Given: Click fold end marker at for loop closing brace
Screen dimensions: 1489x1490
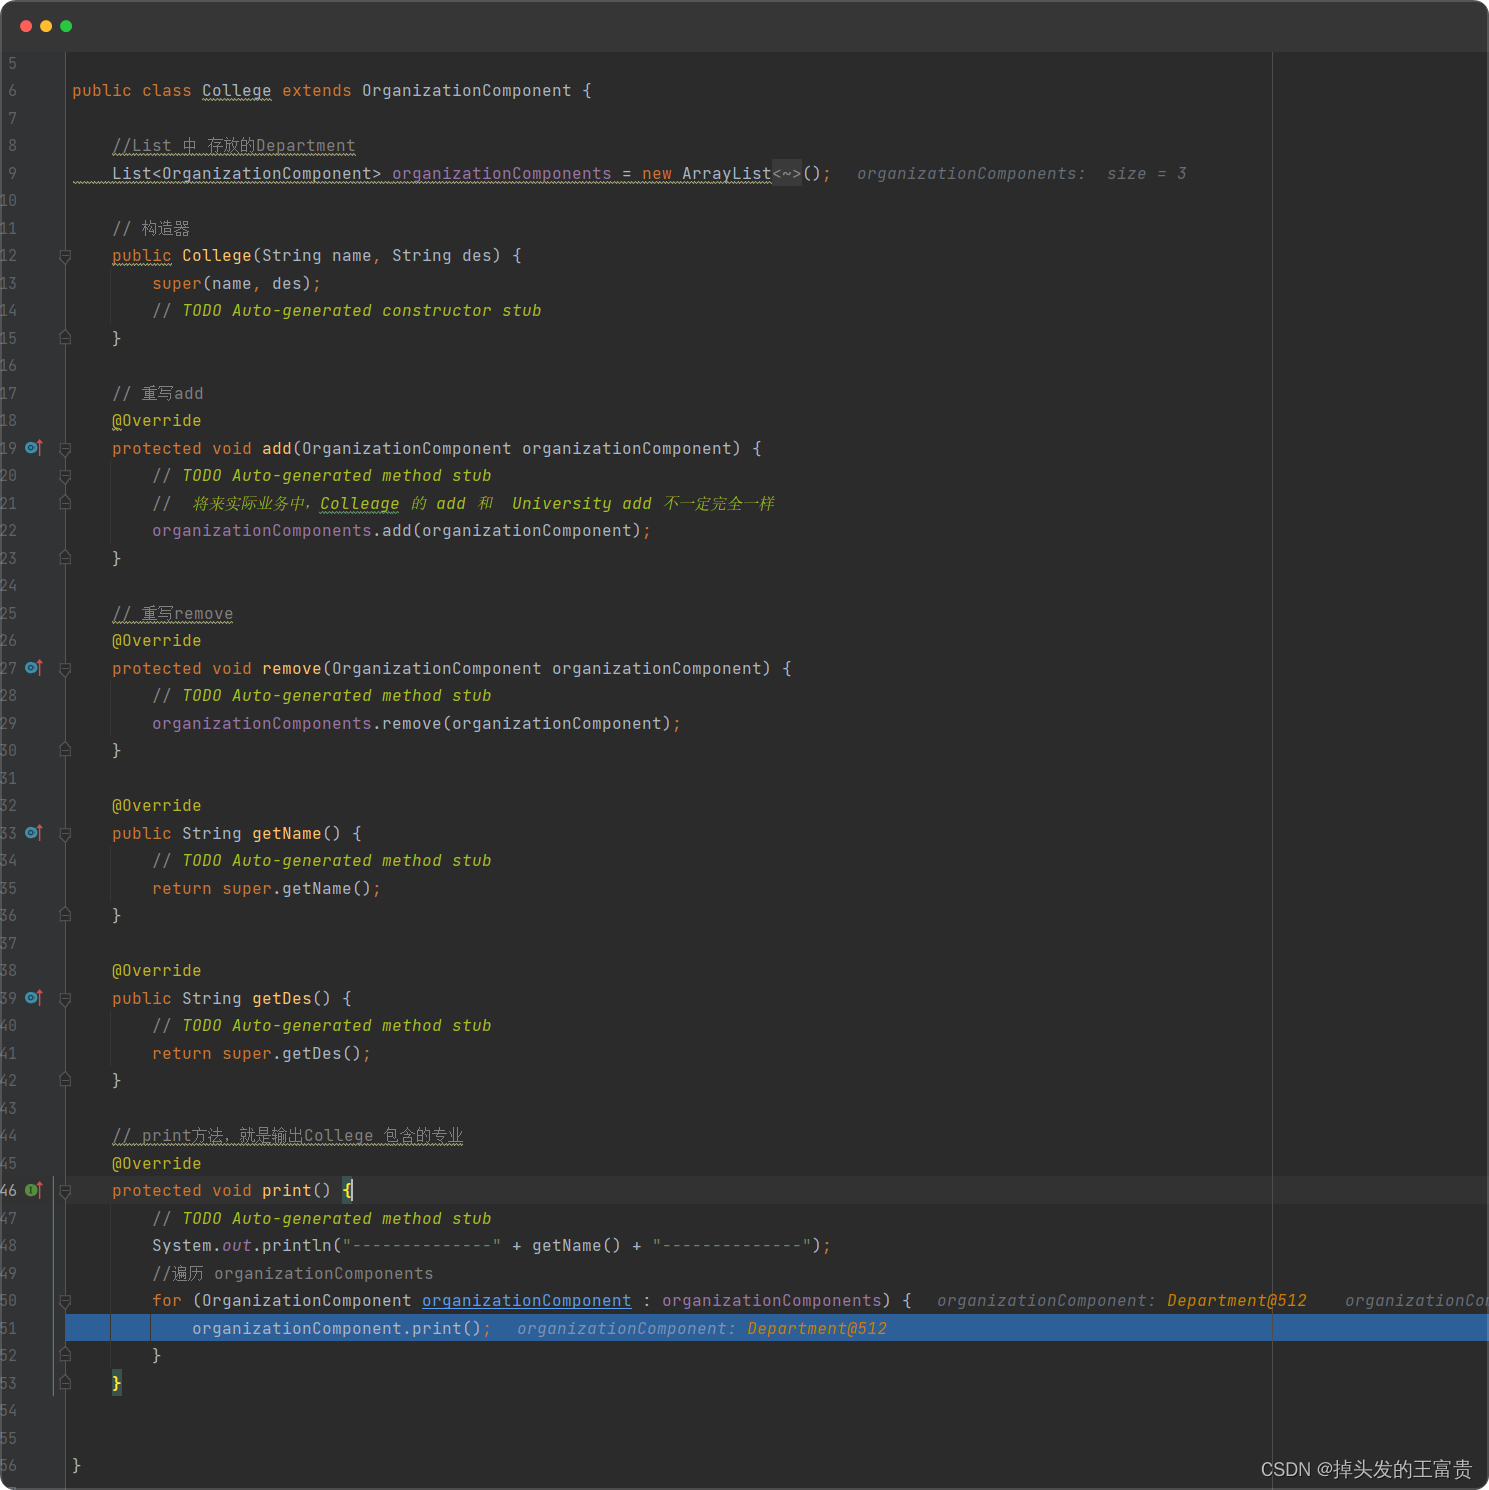Looking at the screenshot, I should pyautogui.click(x=65, y=1355).
